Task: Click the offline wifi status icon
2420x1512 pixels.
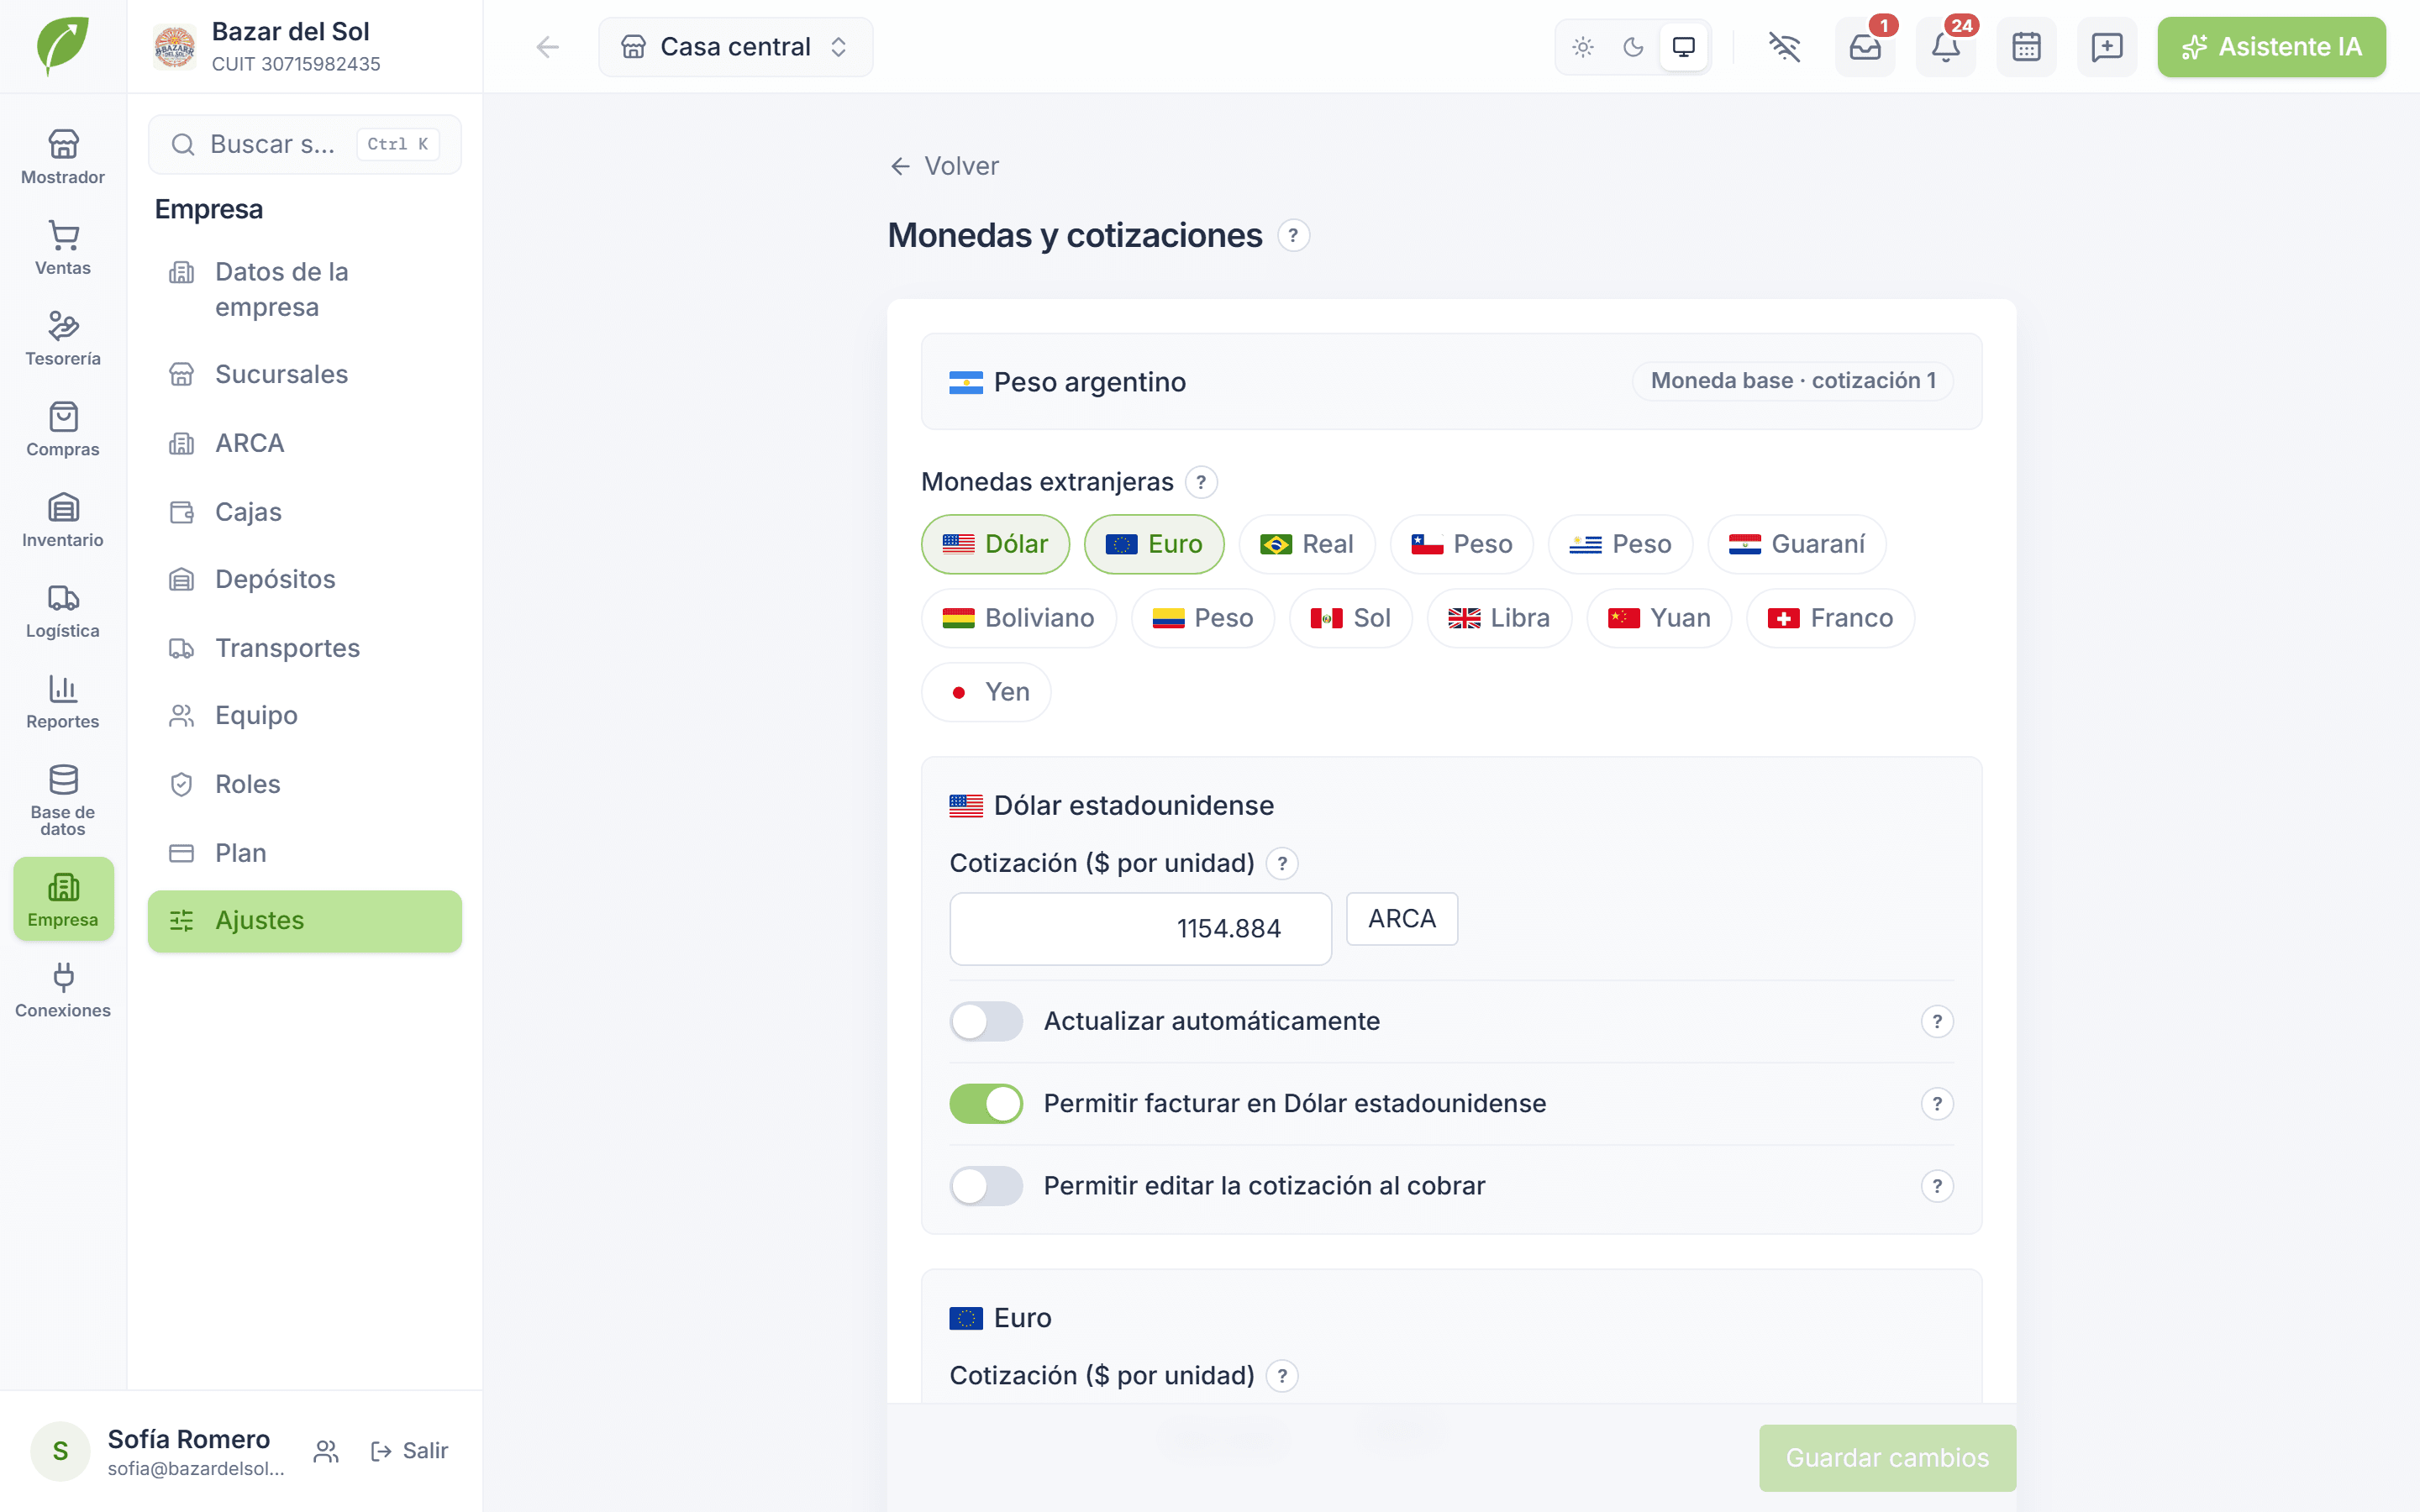Action: point(1784,47)
